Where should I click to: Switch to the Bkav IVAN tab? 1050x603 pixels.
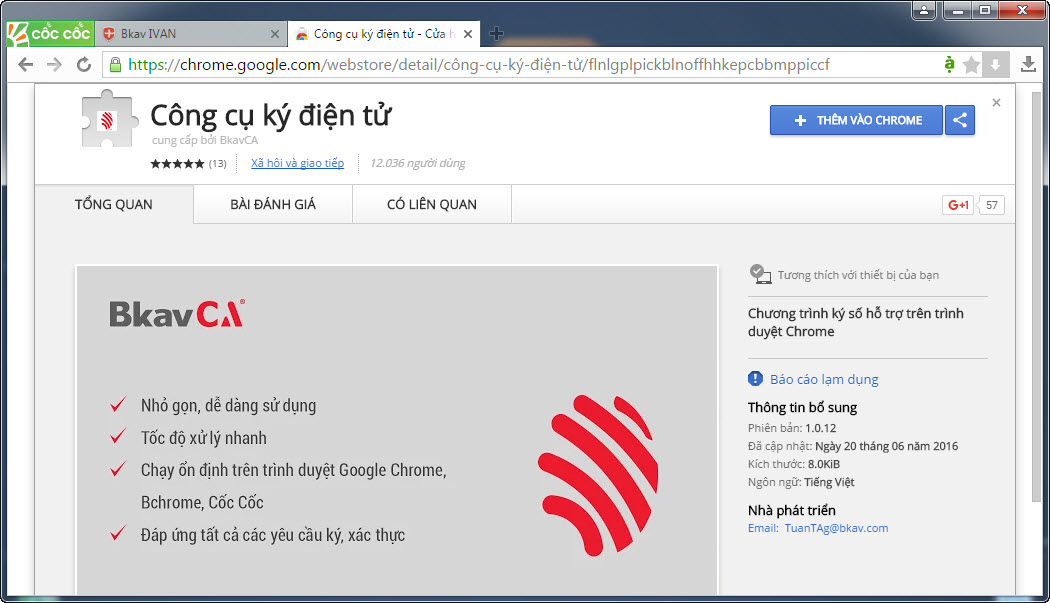[191, 34]
